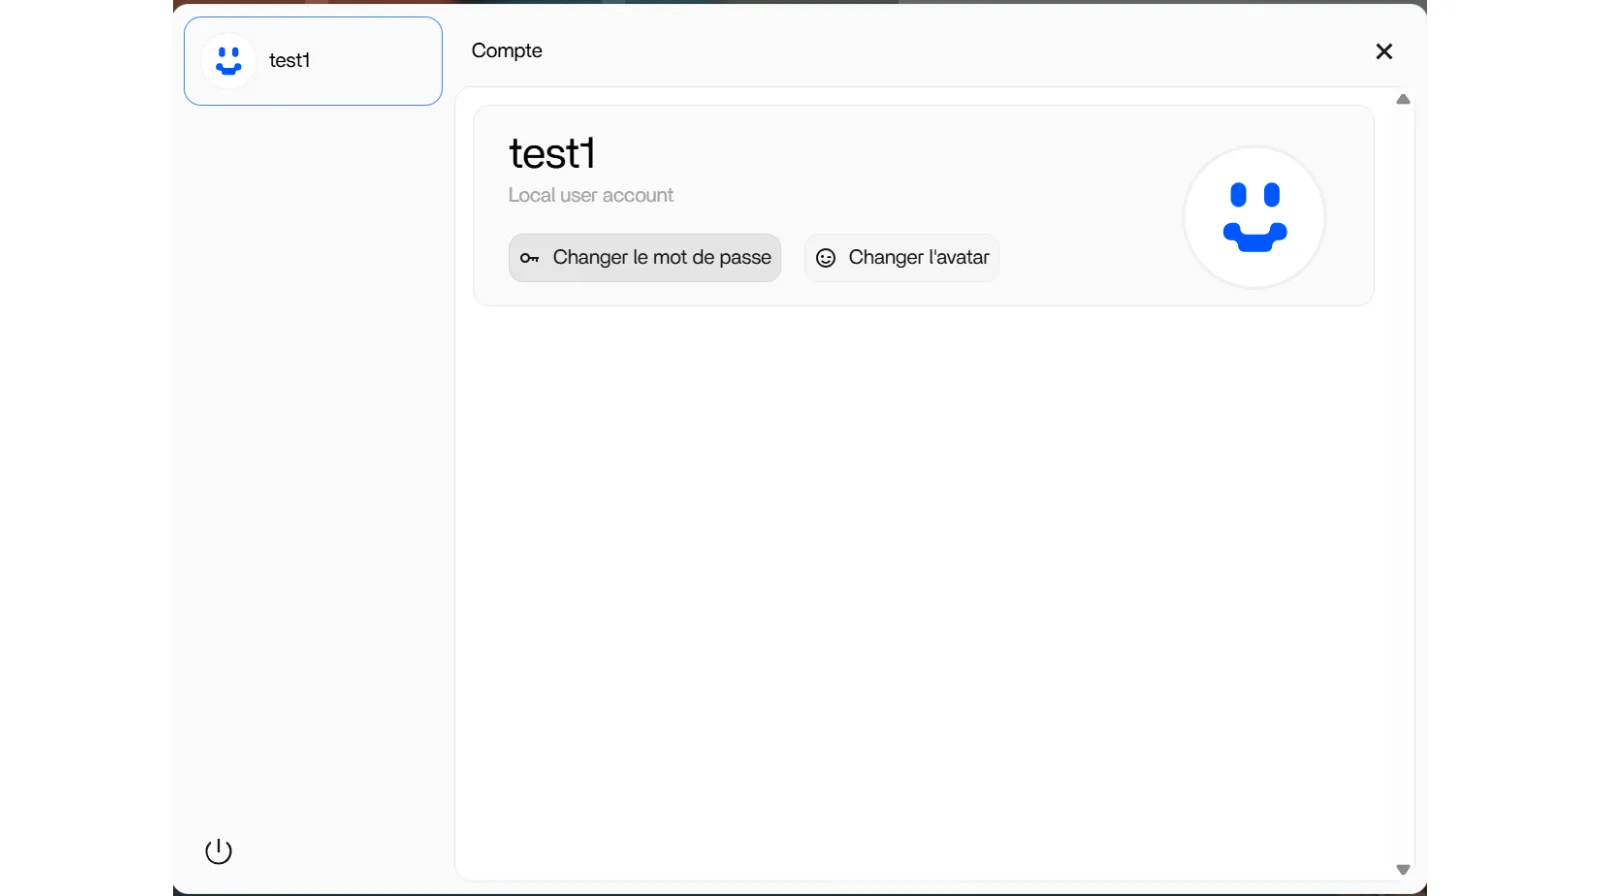1600x896 pixels.
Task: Click the power icon in the sidebar
Action: coord(218,851)
